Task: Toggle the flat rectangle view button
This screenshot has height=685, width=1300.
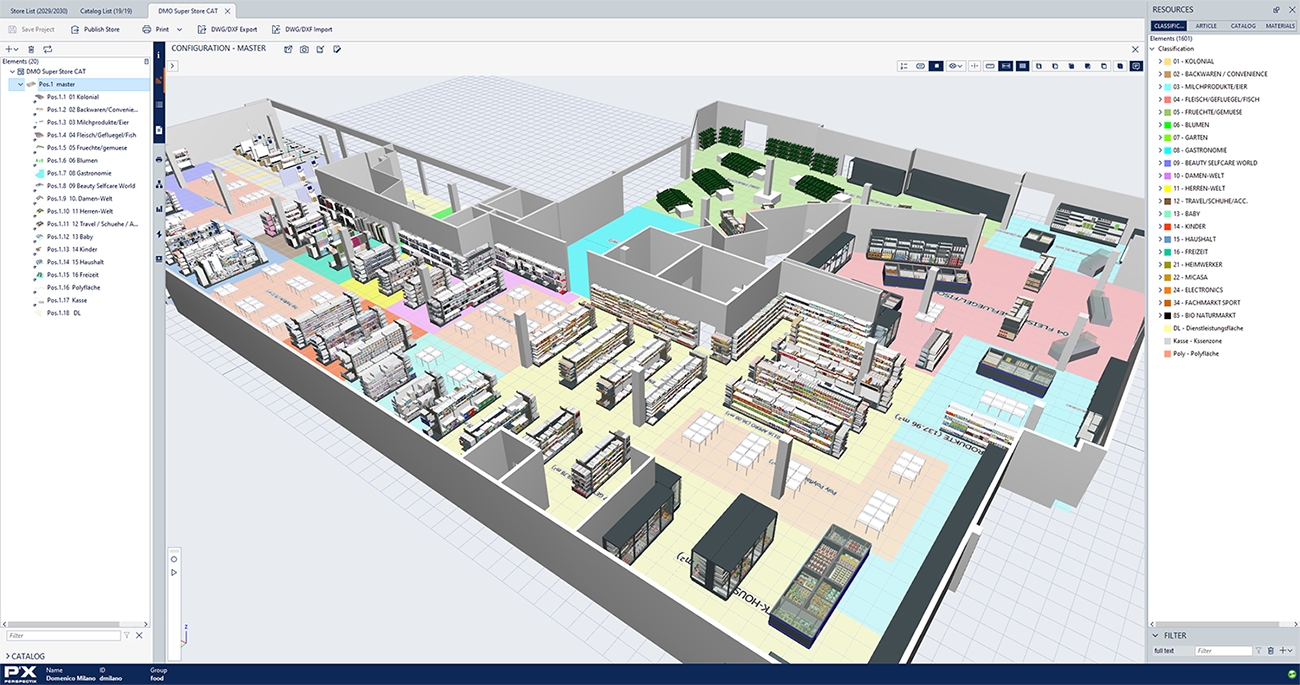Action: (990, 66)
